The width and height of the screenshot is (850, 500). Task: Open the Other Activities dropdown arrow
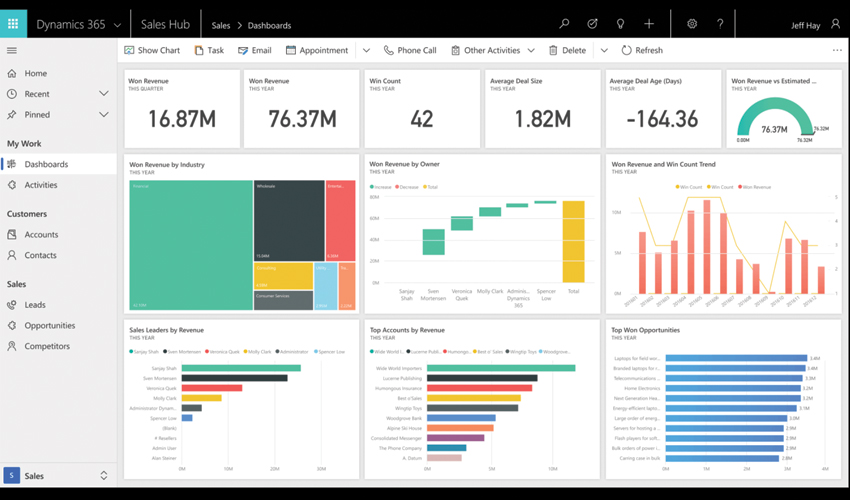click(x=531, y=50)
